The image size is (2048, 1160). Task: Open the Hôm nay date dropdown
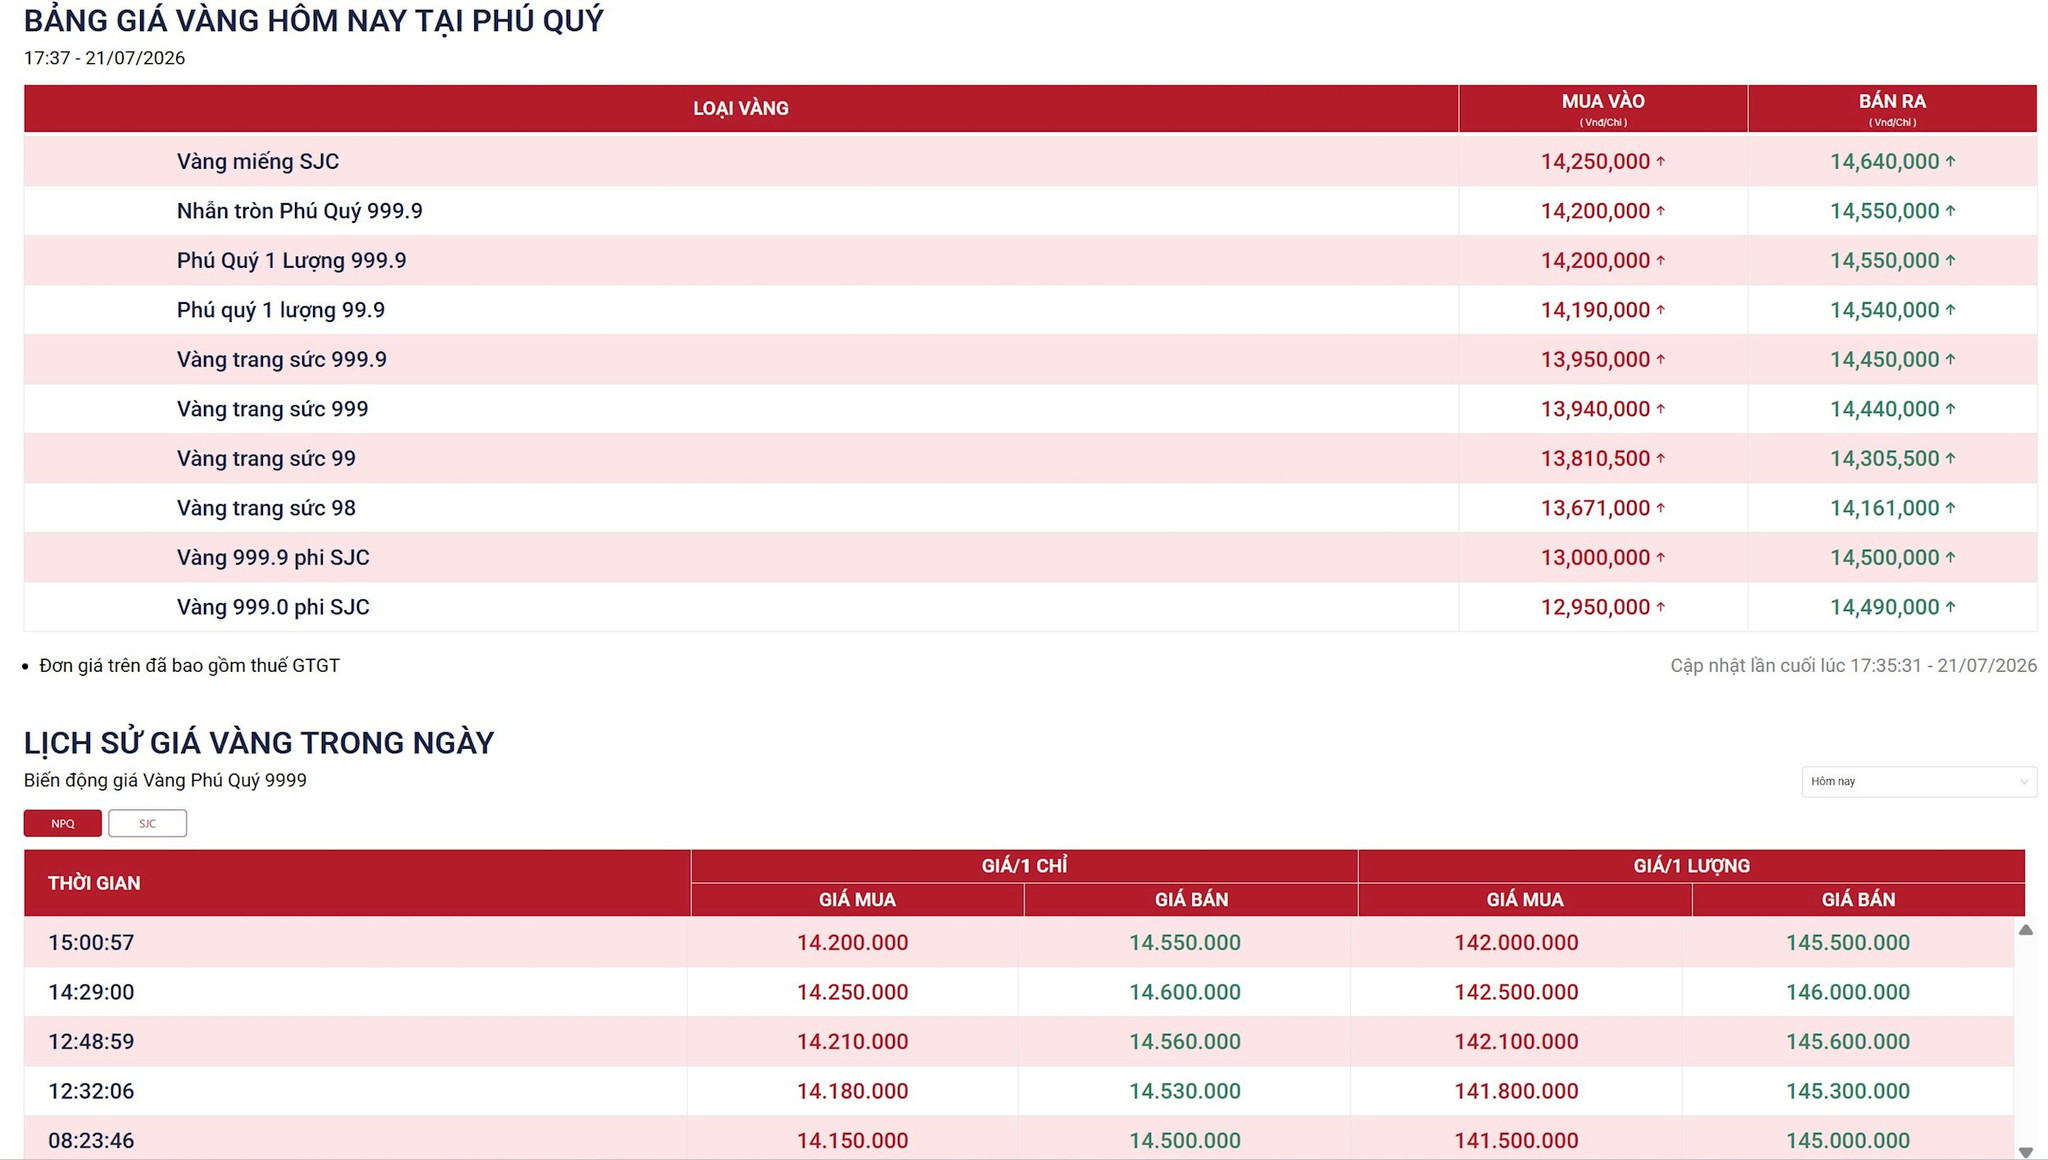[x=1918, y=781]
